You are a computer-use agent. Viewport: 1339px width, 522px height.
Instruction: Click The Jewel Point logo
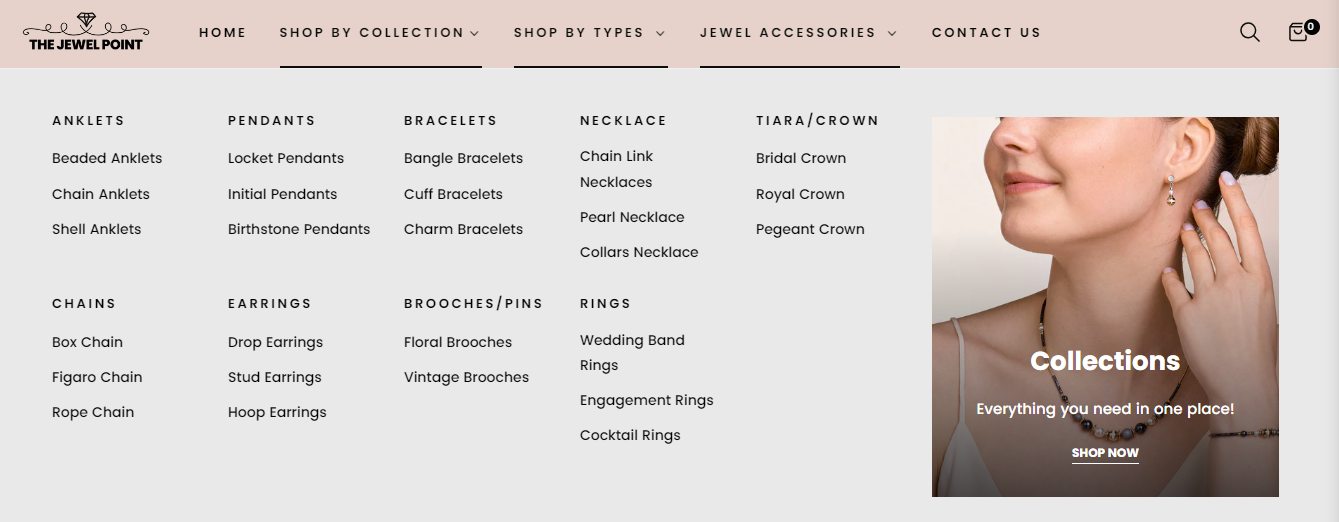(x=86, y=32)
